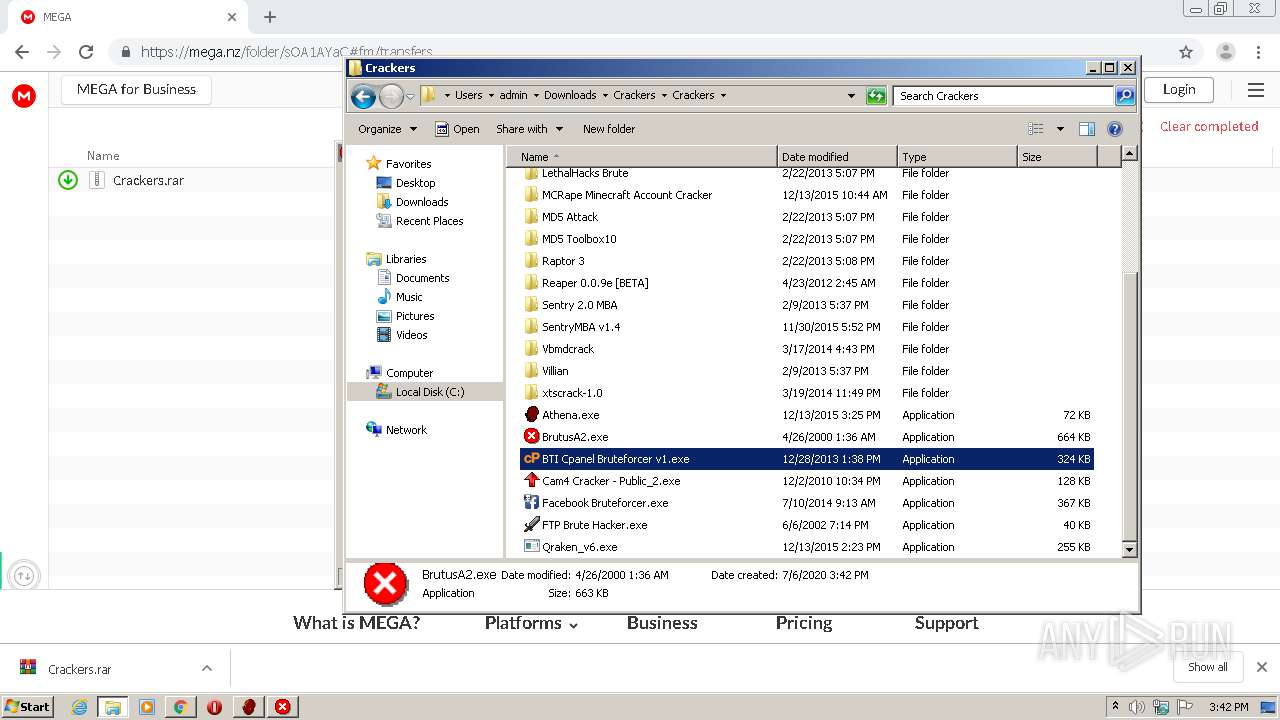Select the FTP Brute Hacker.exe icon

(532, 525)
